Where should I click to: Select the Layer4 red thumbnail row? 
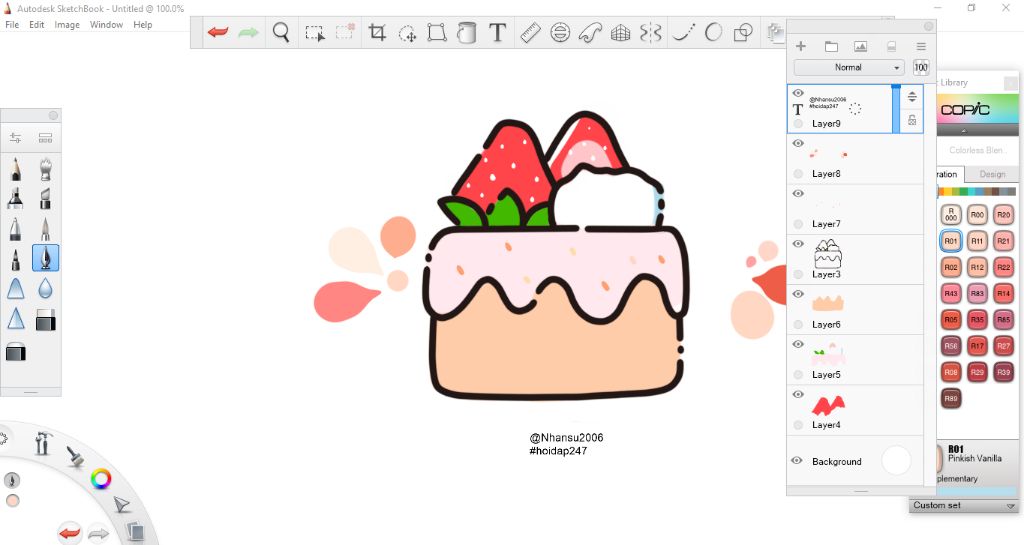click(x=855, y=410)
